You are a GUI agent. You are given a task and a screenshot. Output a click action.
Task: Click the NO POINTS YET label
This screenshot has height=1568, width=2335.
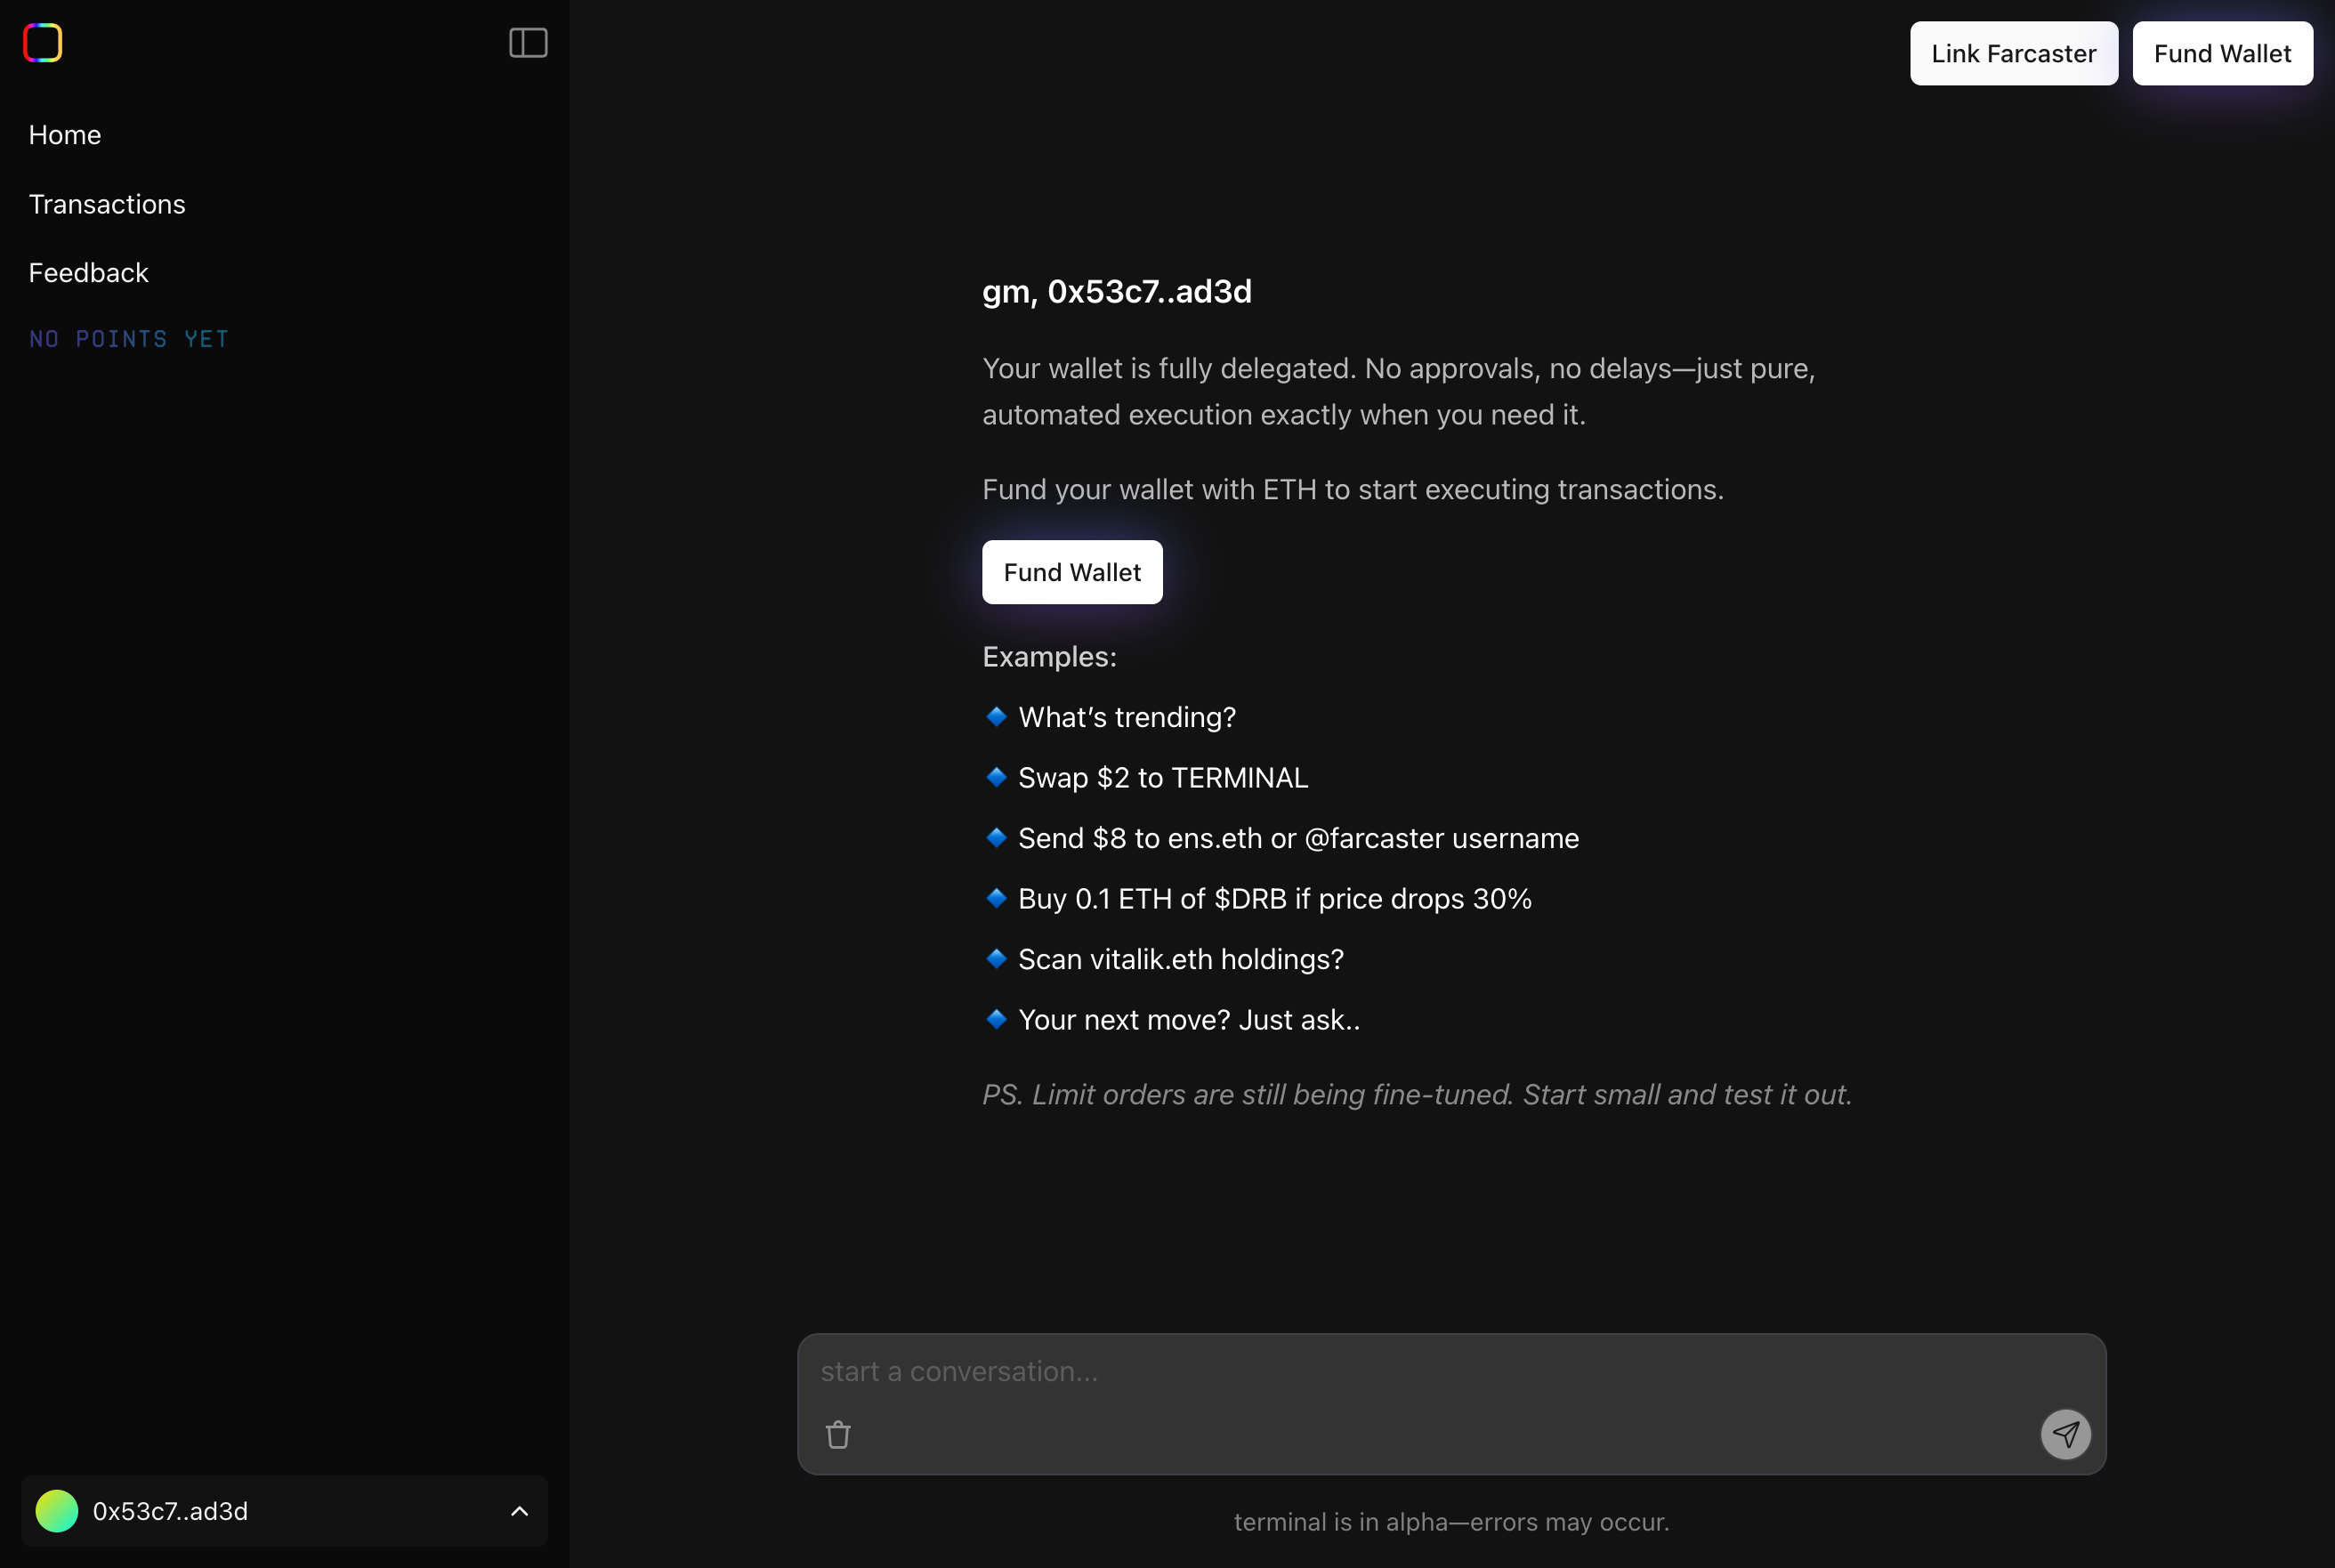pyautogui.click(x=129, y=339)
